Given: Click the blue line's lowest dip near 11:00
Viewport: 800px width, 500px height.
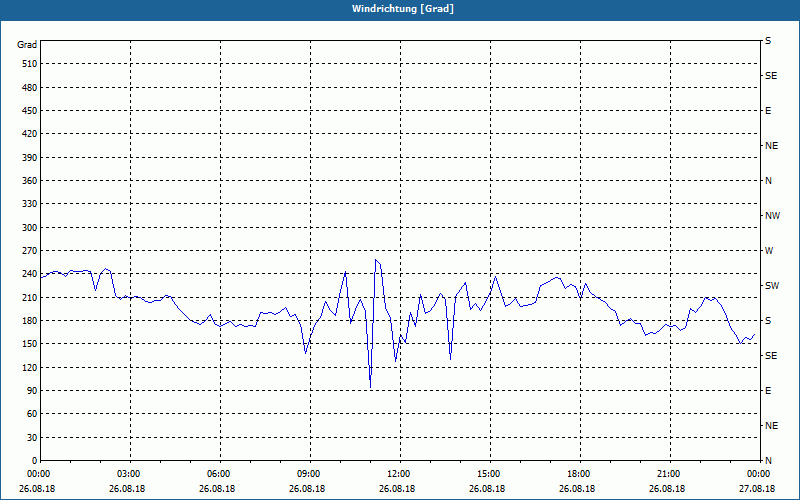Looking at the screenshot, I should pyautogui.click(x=370, y=387).
